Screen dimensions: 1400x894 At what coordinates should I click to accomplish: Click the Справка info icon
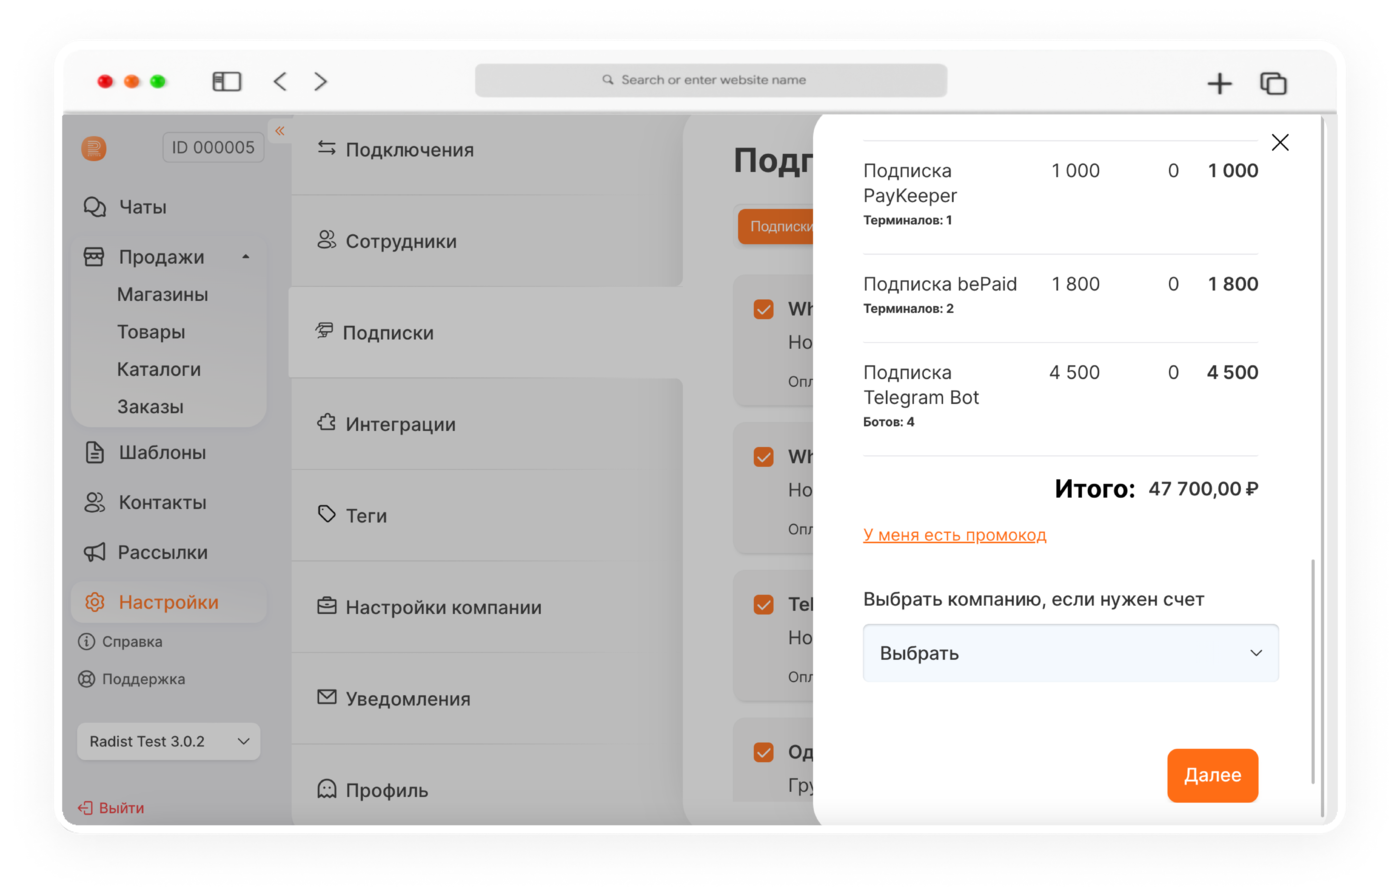pyautogui.click(x=87, y=642)
